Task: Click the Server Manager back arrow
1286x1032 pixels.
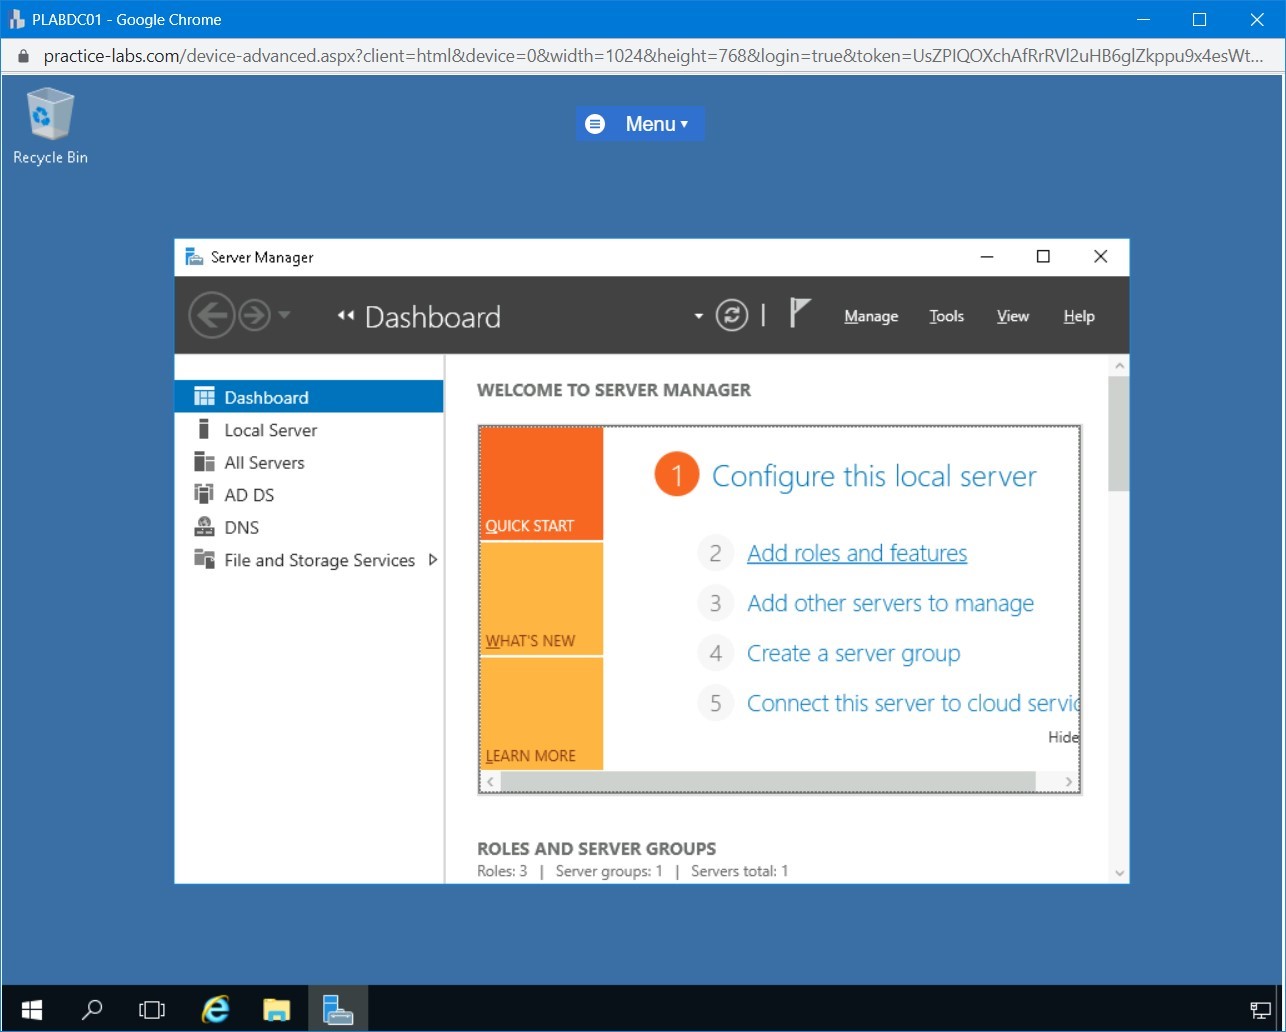Action: 211,316
